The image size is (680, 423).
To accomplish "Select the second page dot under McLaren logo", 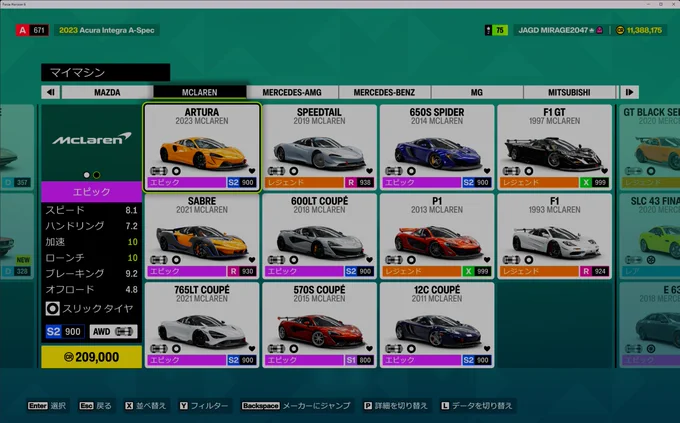I will (96, 175).
